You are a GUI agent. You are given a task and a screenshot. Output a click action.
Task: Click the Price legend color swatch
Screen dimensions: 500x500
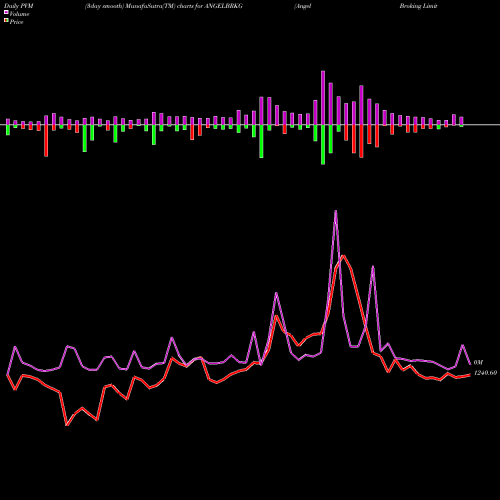point(6,21)
